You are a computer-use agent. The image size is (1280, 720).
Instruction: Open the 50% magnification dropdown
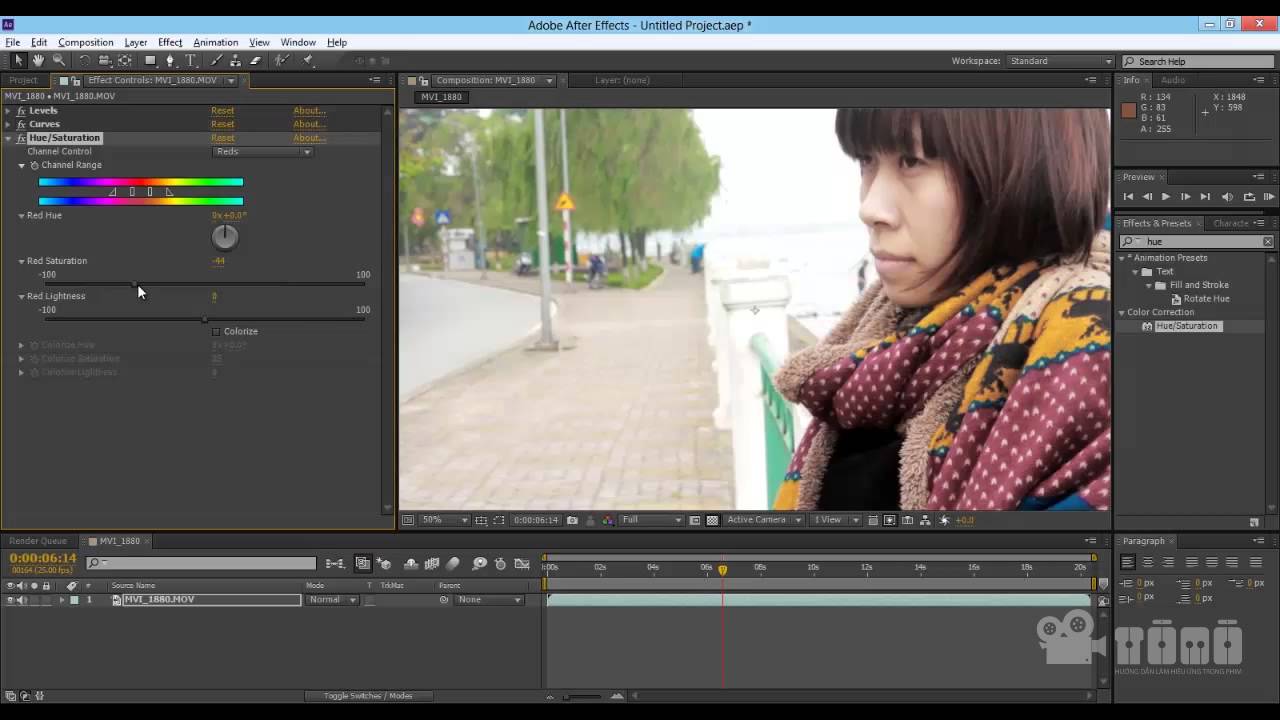click(443, 520)
